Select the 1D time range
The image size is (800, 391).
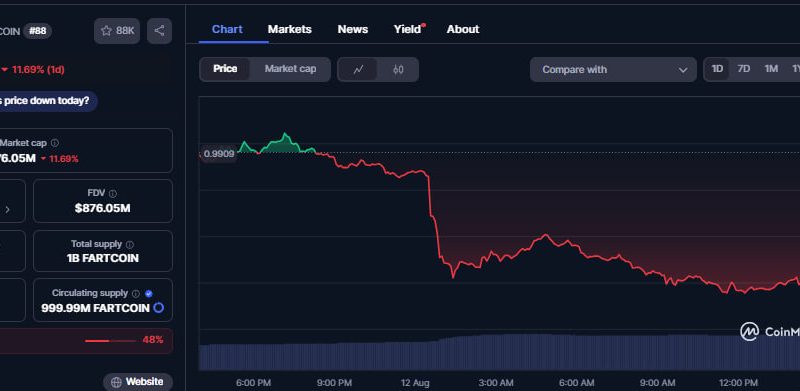717,69
